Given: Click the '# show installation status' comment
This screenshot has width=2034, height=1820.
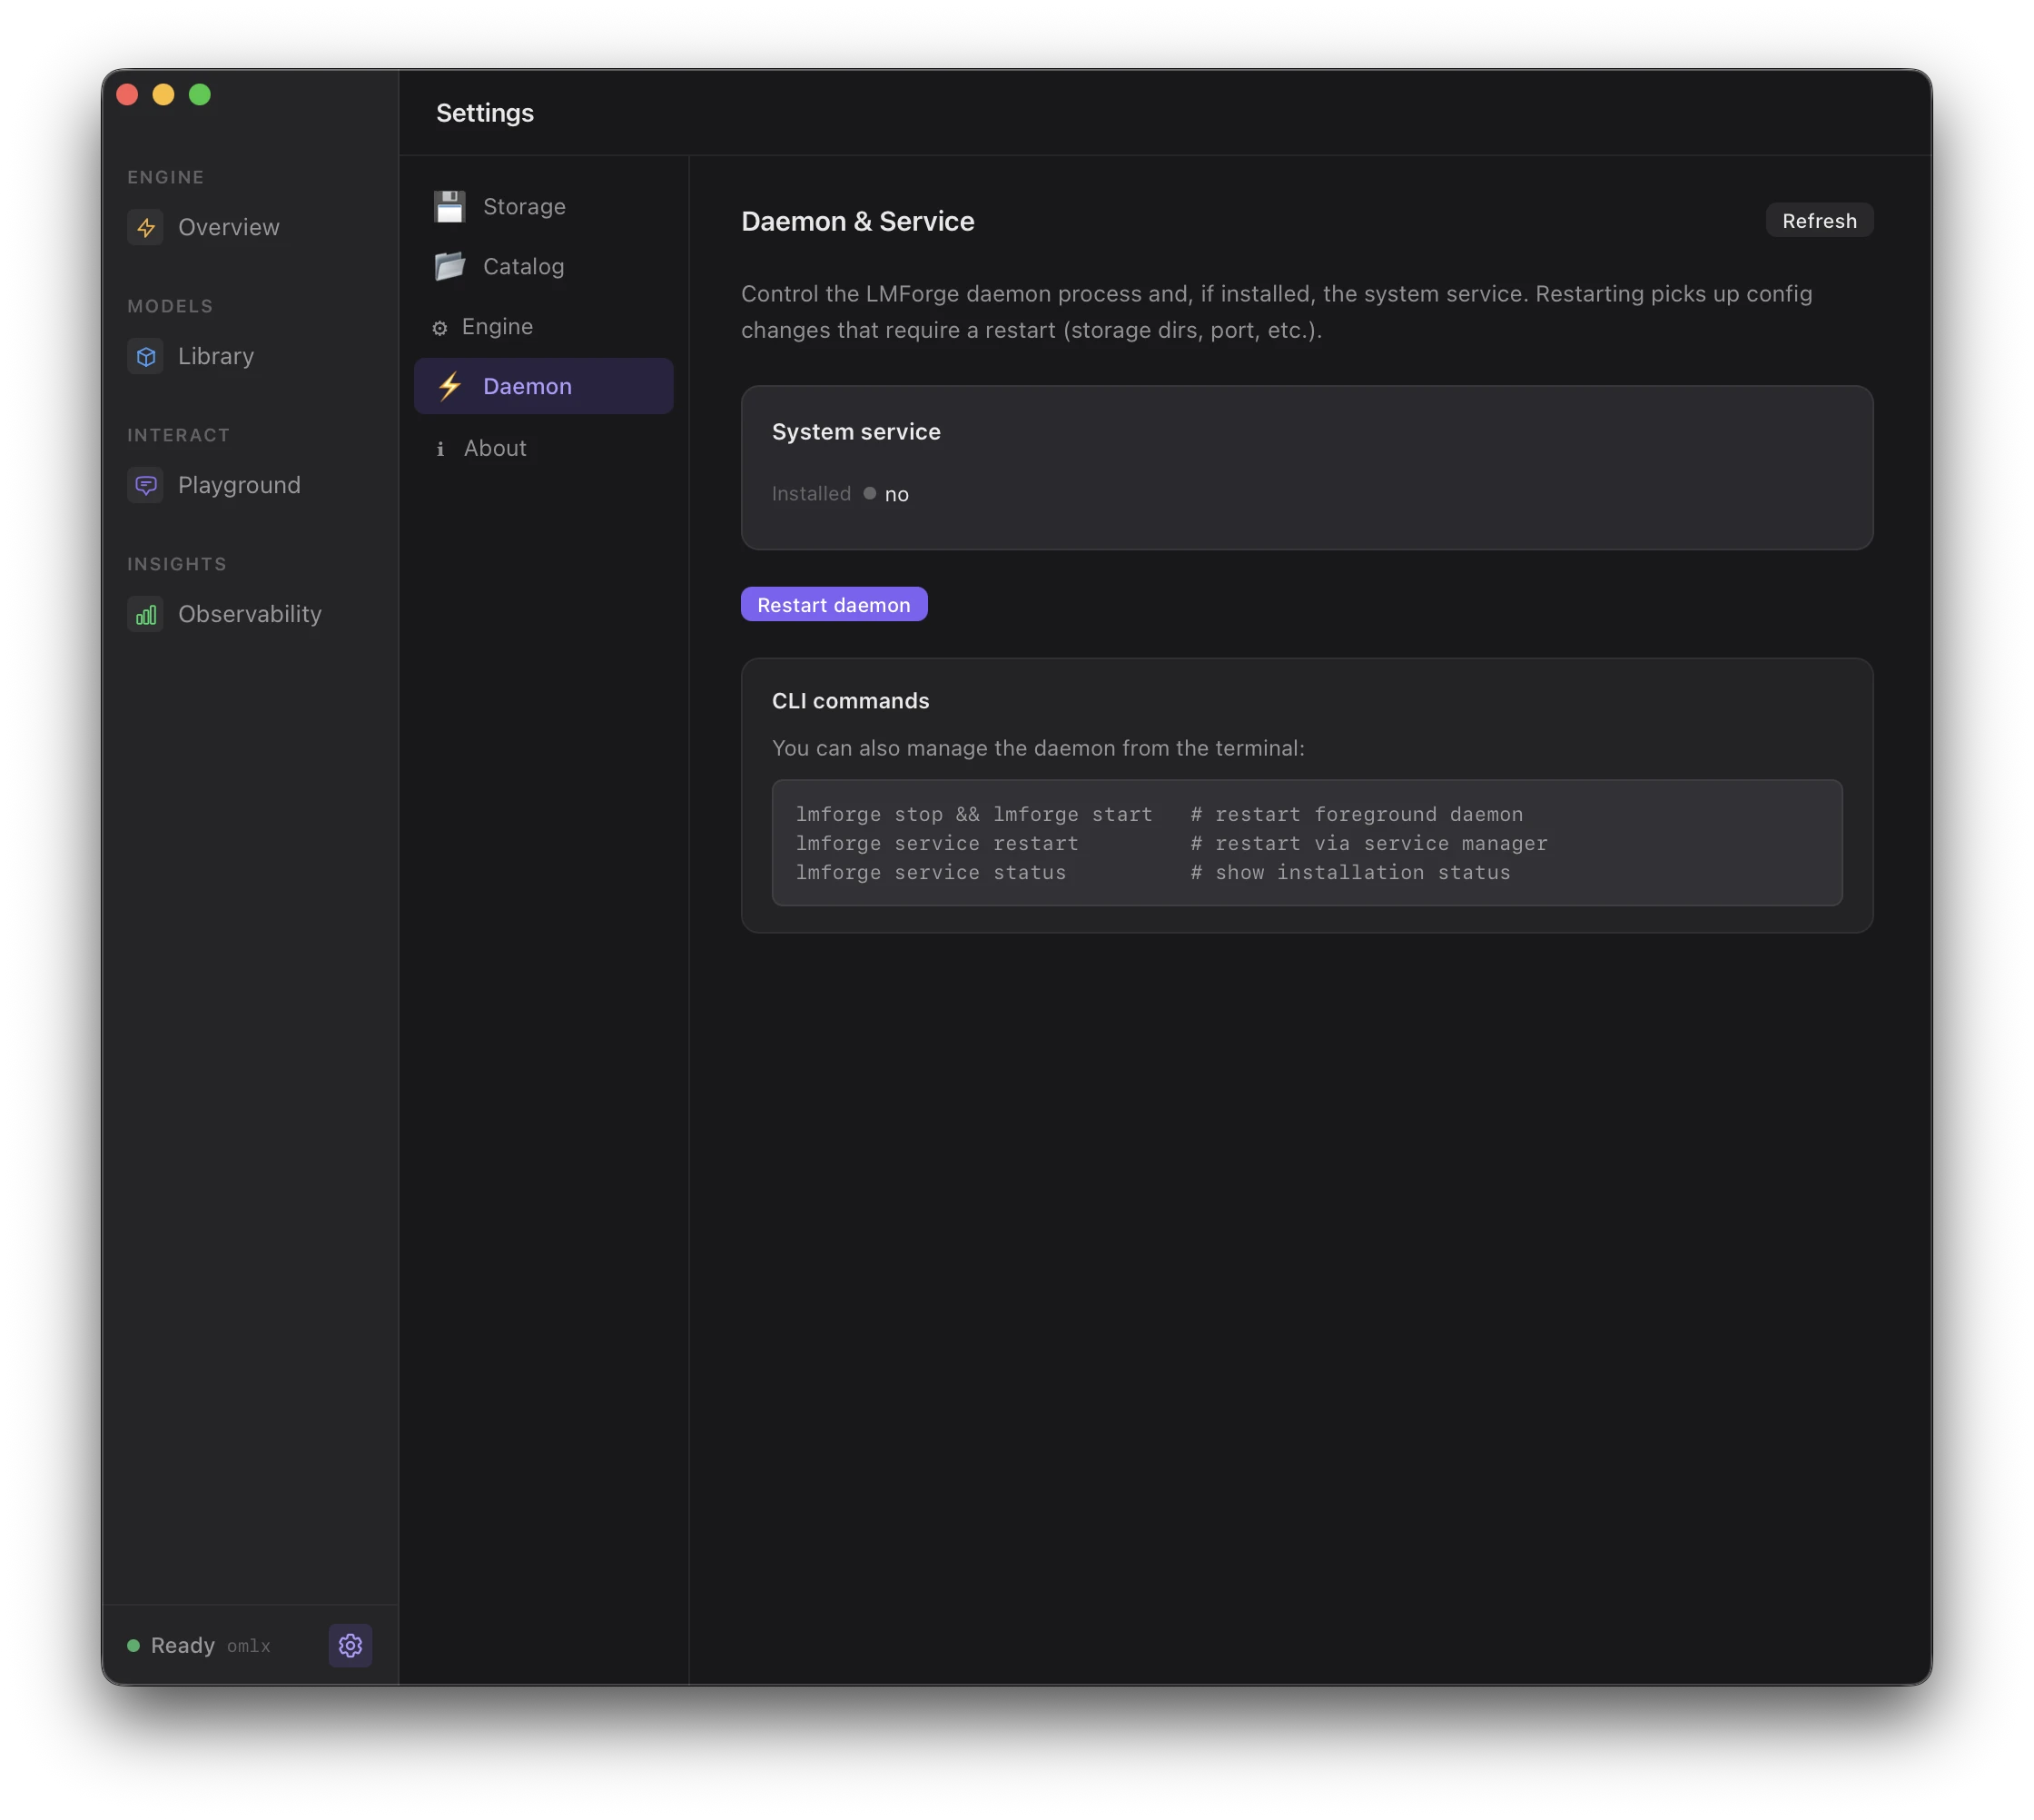Looking at the screenshot, I should [1350, 872].
